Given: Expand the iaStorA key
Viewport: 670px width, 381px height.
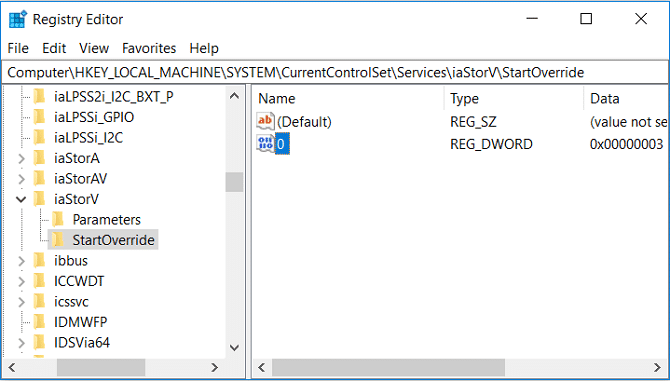Looking at the screenshot, I should (x=21, y=158).
